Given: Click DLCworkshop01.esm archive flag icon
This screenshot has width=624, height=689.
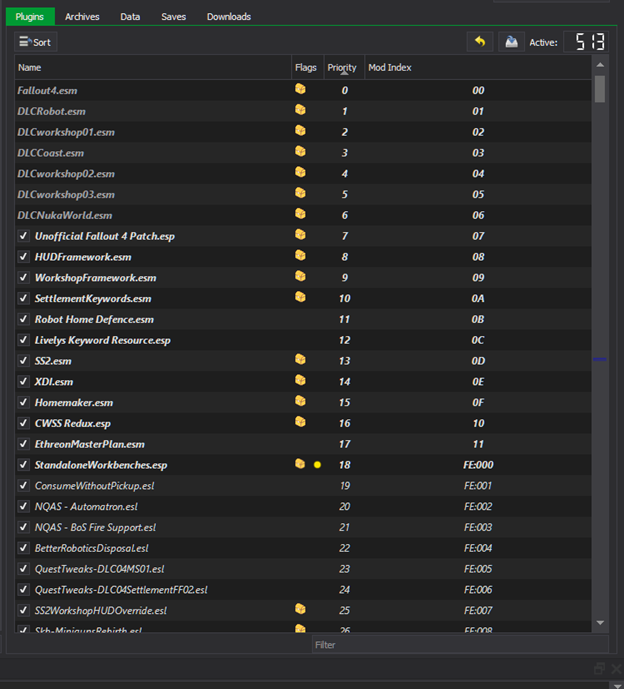Looking at the screenshot, I should (x=300, y=131).
